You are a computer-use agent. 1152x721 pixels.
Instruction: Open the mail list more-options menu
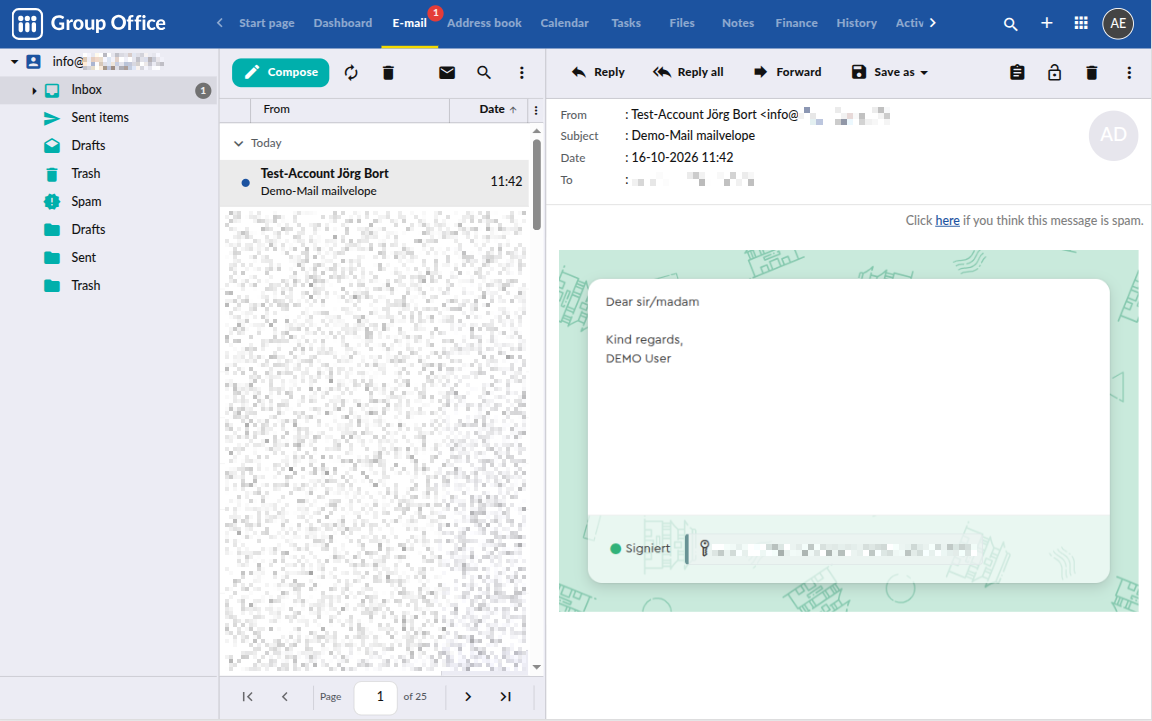(x=522, y=72)
